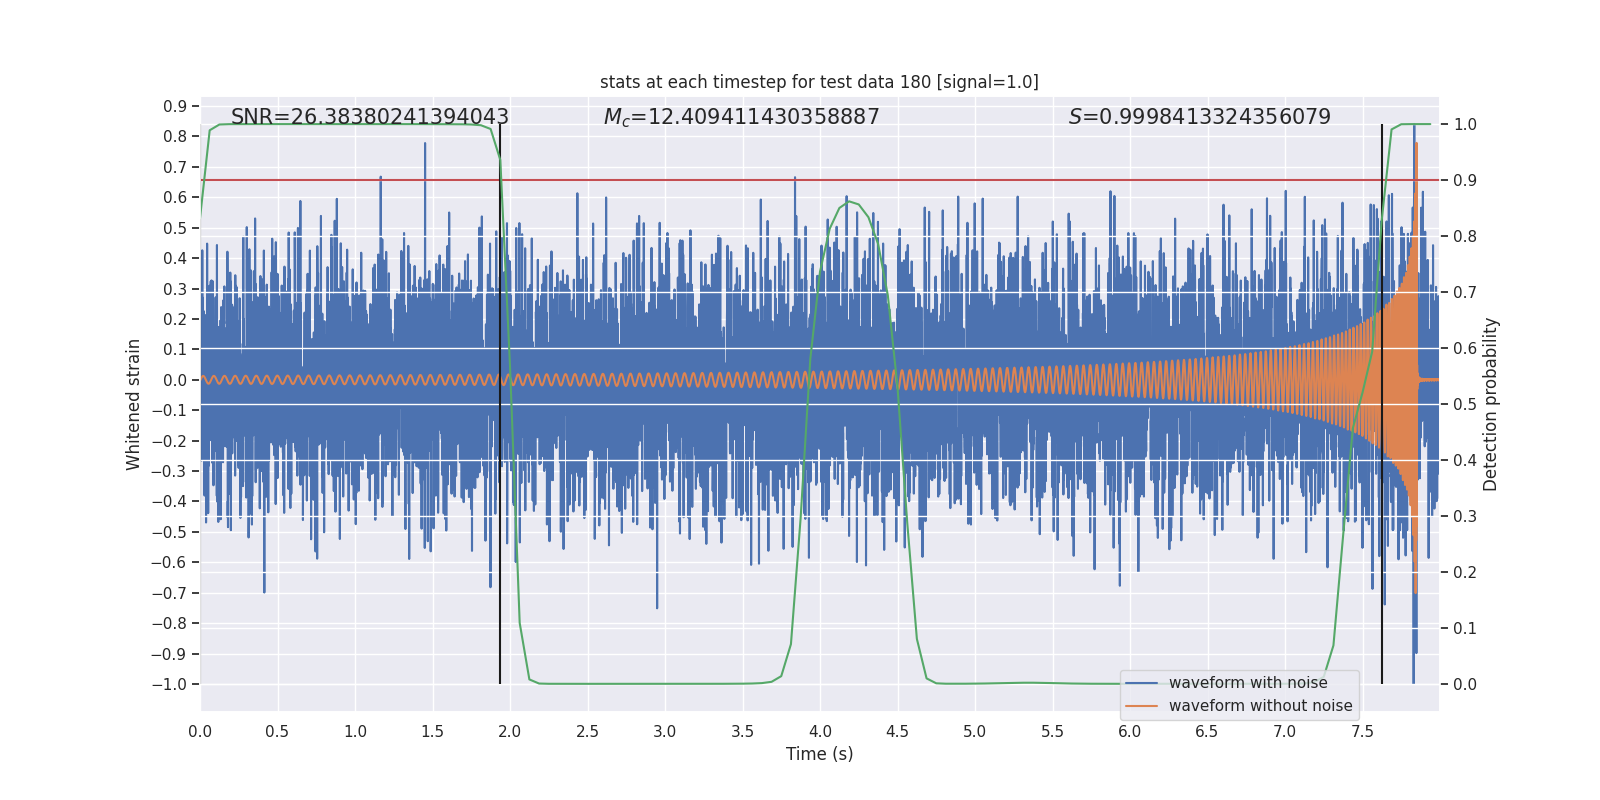Click the orange legend line swatch

pyautogui.click(x=1142, y=706)
